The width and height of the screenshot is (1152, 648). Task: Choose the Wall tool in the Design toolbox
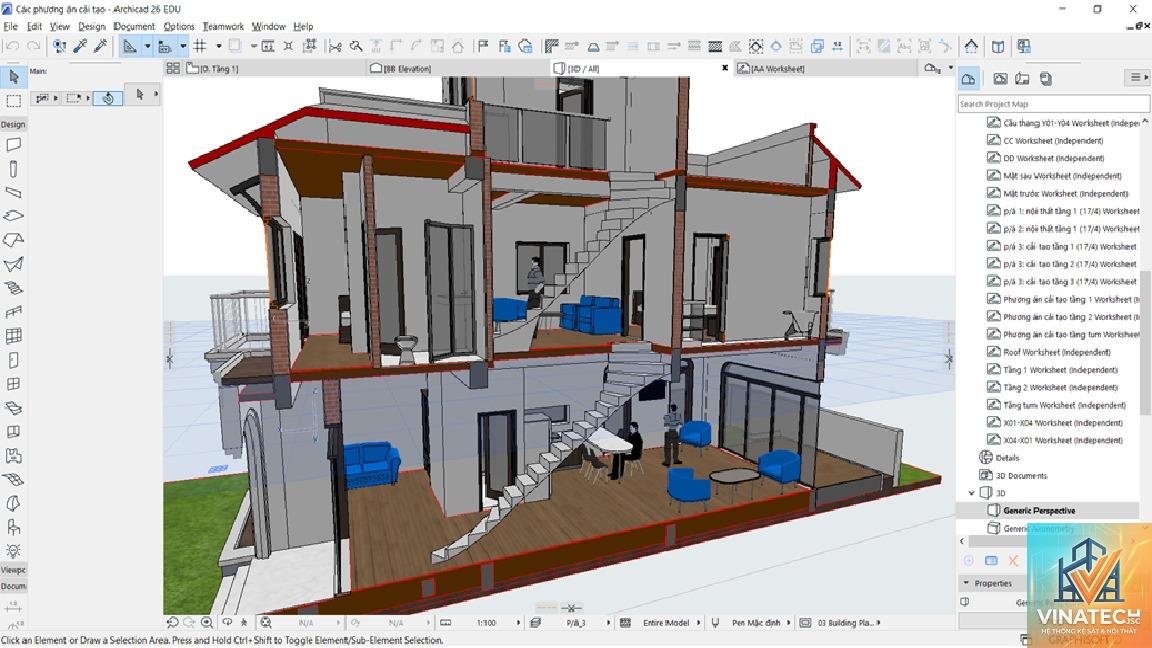click(x=13, y=145)
